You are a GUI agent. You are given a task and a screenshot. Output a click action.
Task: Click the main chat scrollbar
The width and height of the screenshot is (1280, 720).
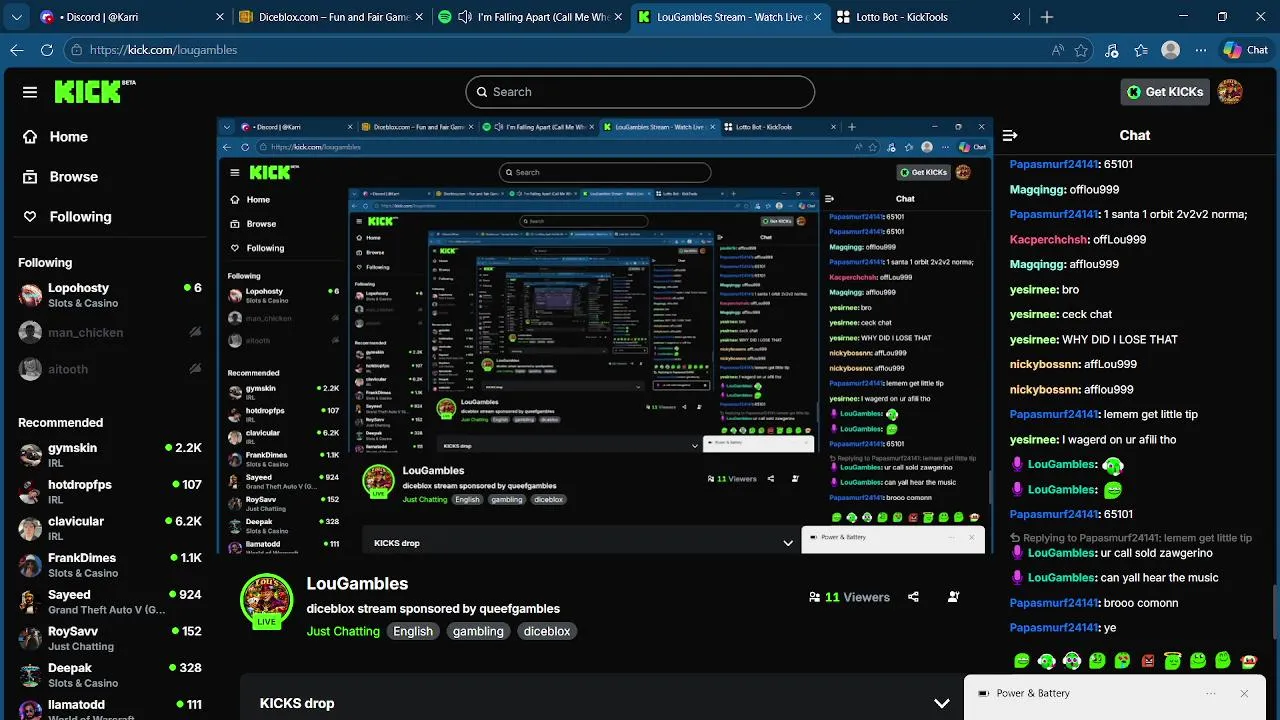click(1275, 610)
